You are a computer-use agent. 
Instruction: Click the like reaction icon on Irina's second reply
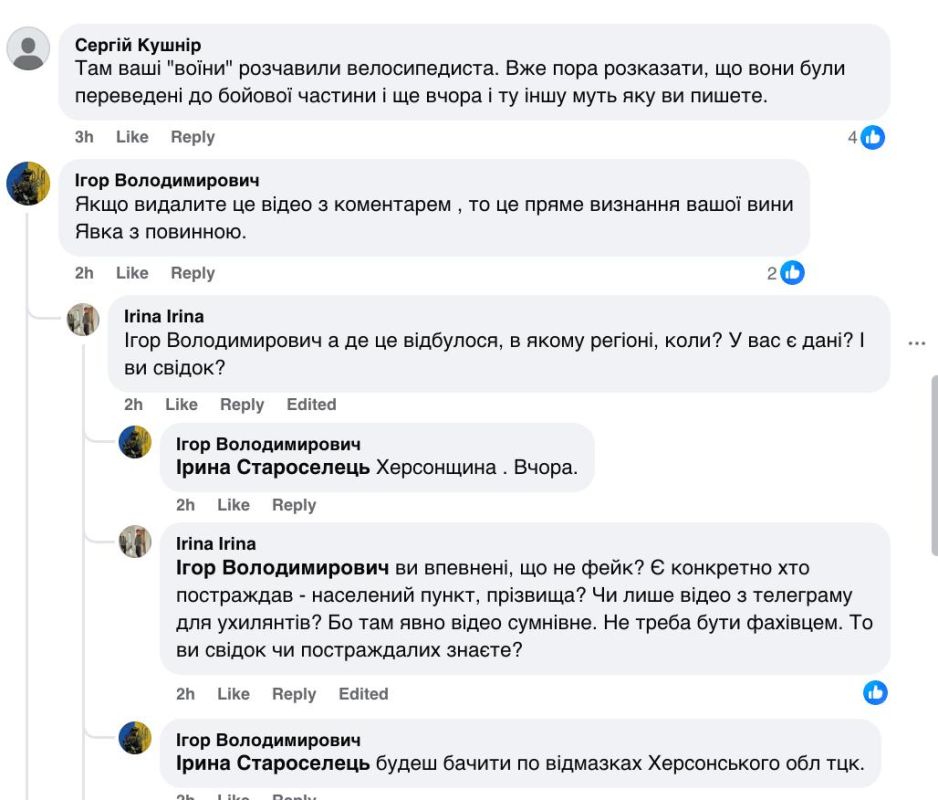pyautogui.click(x=875, y=692)
